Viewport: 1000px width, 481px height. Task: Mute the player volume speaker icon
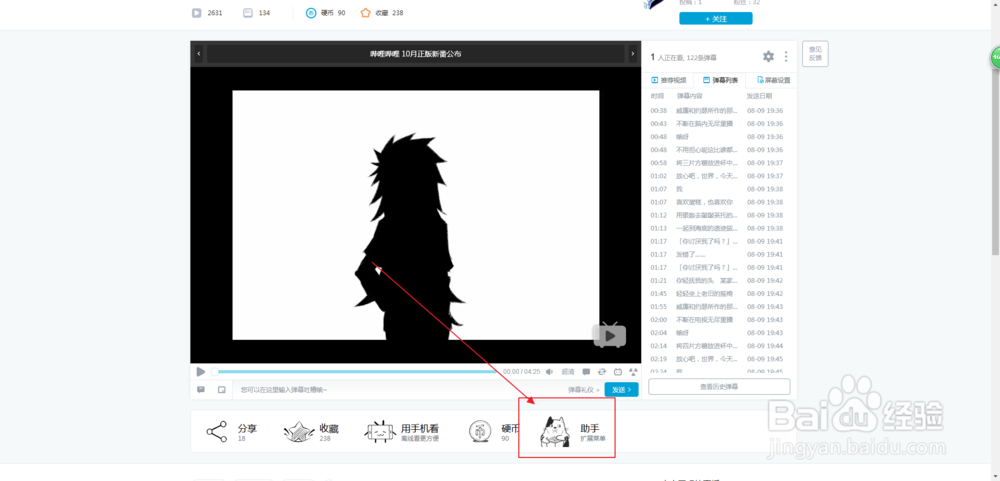click(x=549, y=371)
